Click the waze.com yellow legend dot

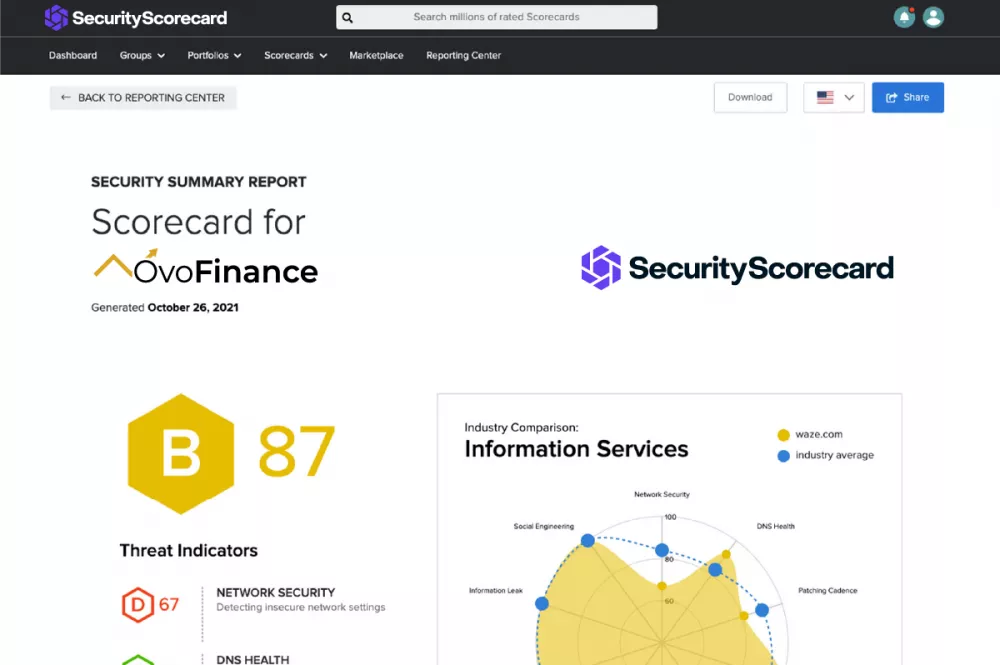(784, 435)
